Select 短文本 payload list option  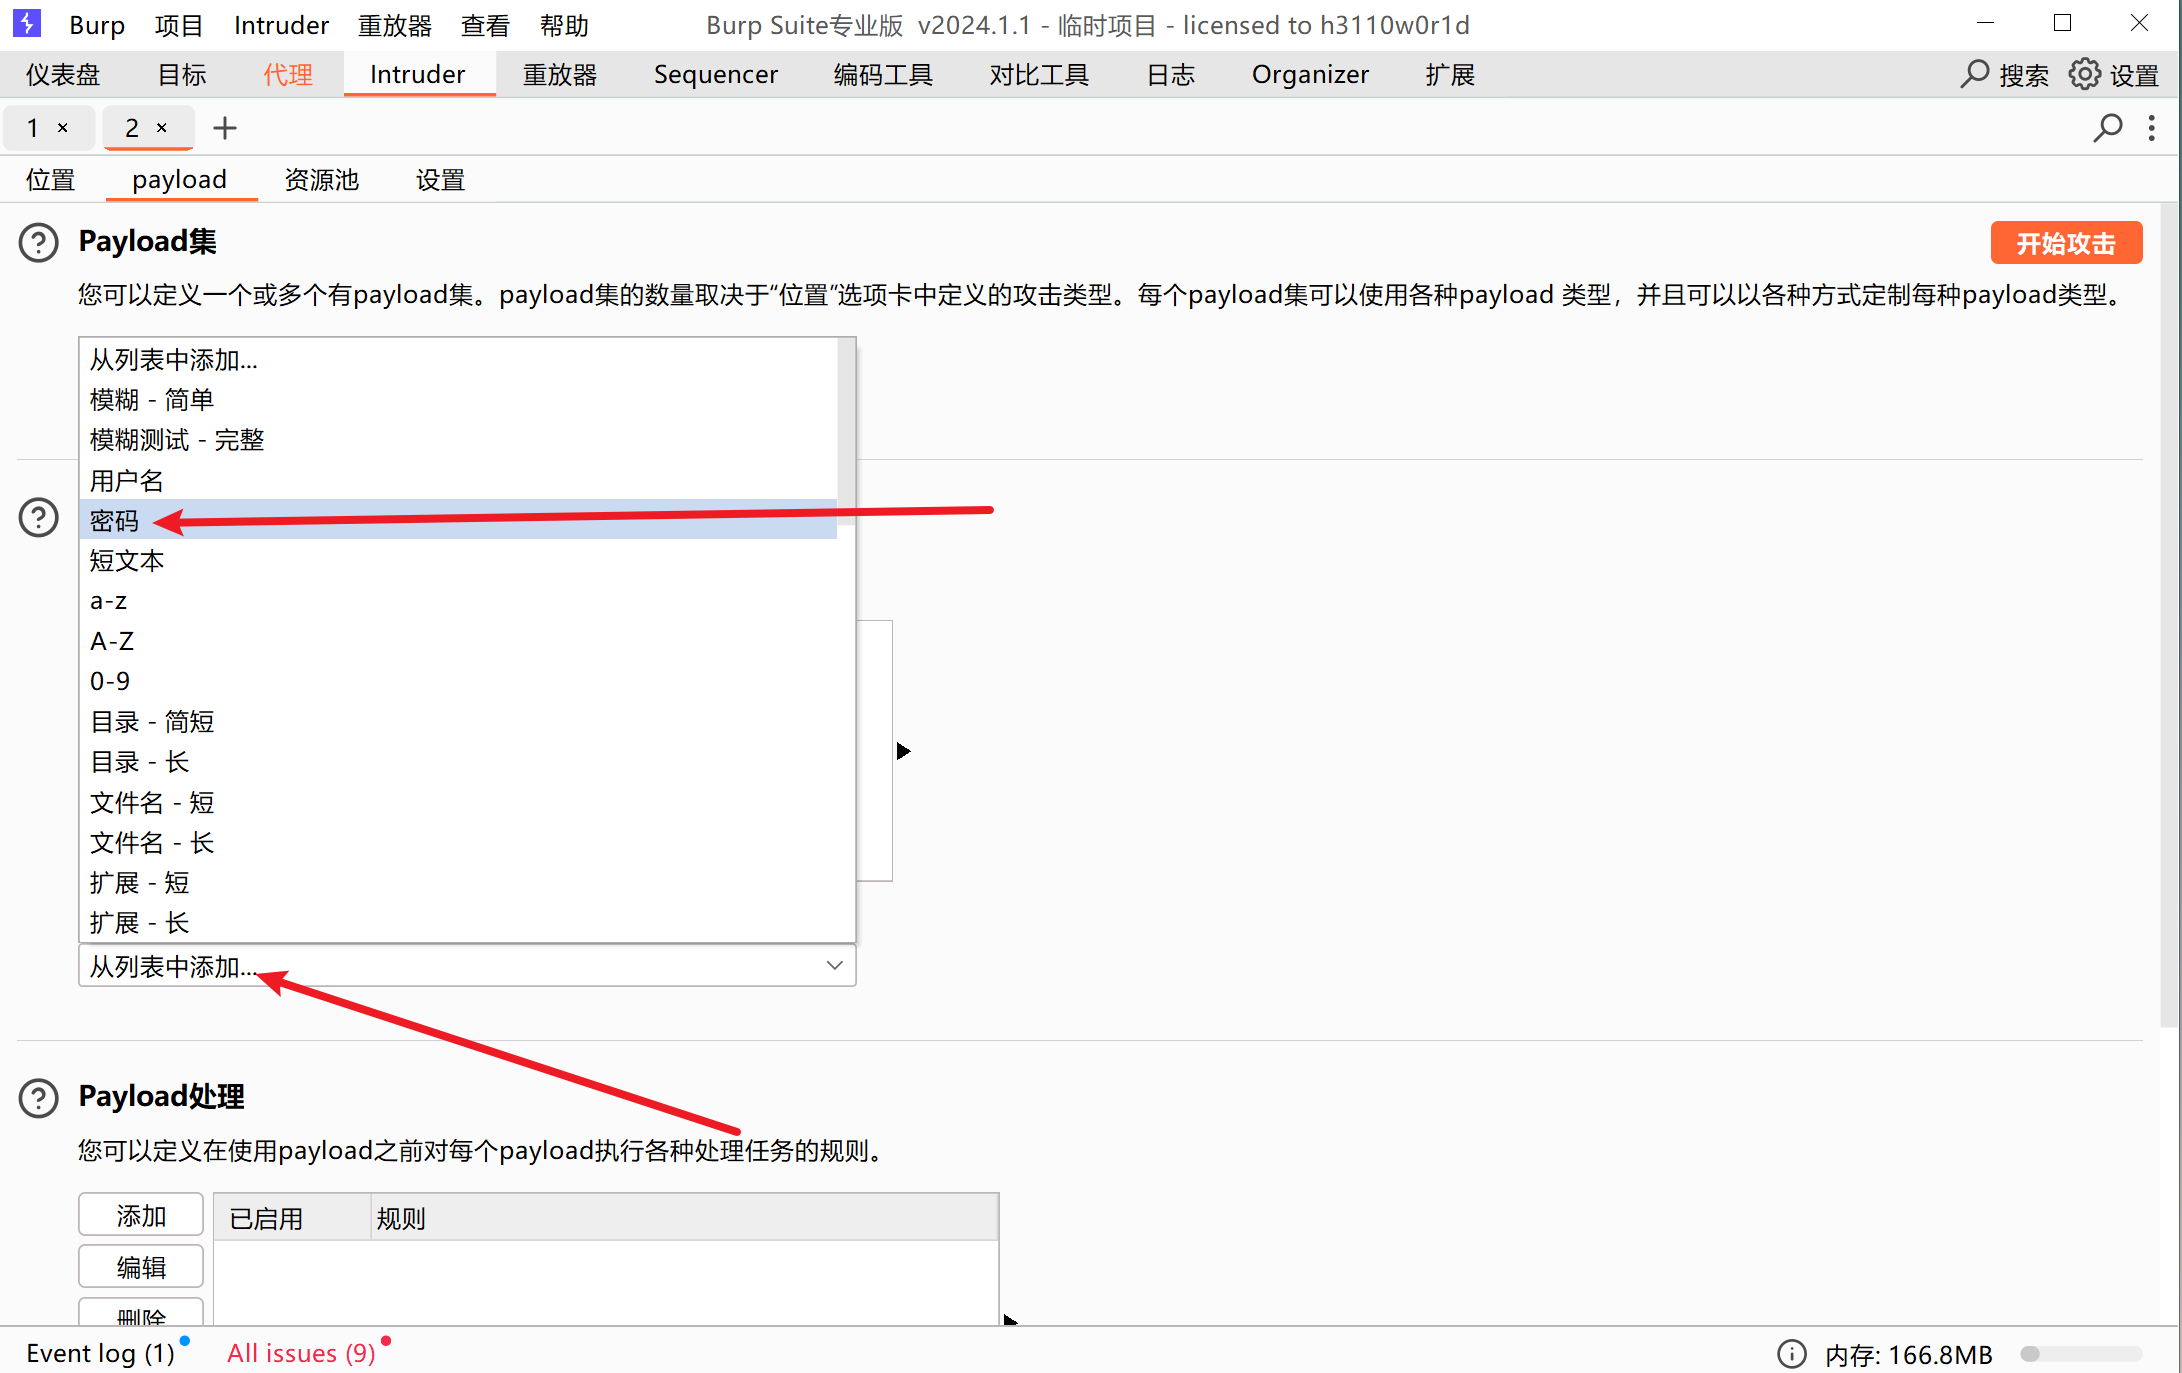tap(458, 561)
